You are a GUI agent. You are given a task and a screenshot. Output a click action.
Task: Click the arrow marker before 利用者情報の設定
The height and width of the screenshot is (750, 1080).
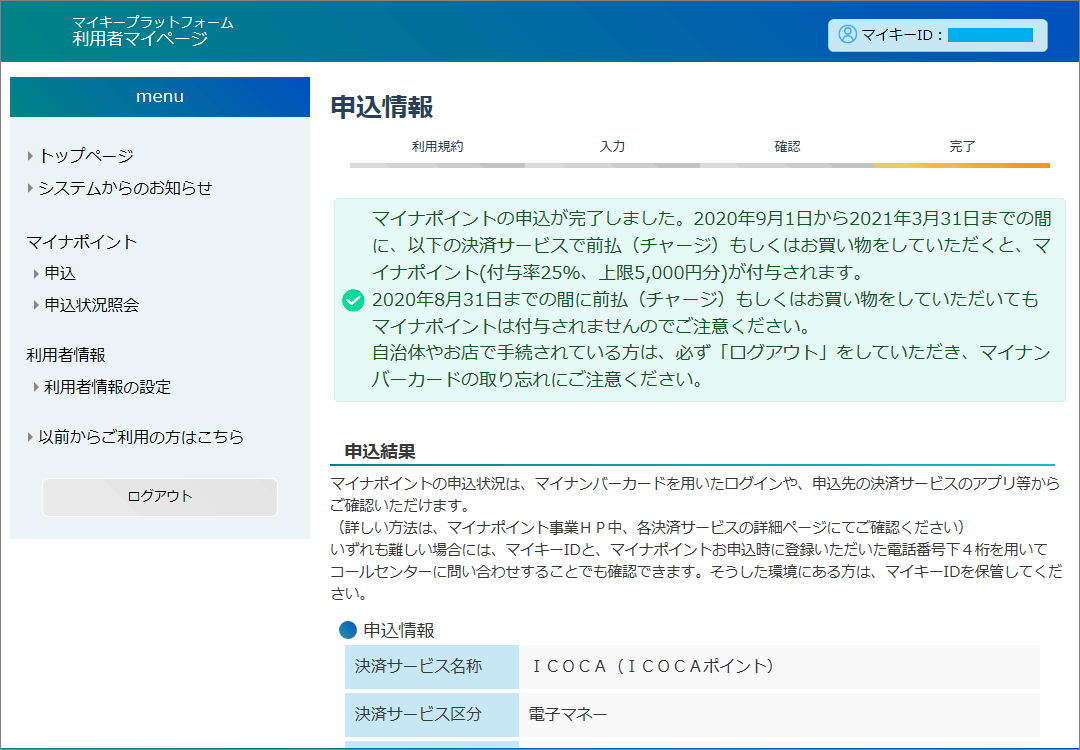pos(37,387)
